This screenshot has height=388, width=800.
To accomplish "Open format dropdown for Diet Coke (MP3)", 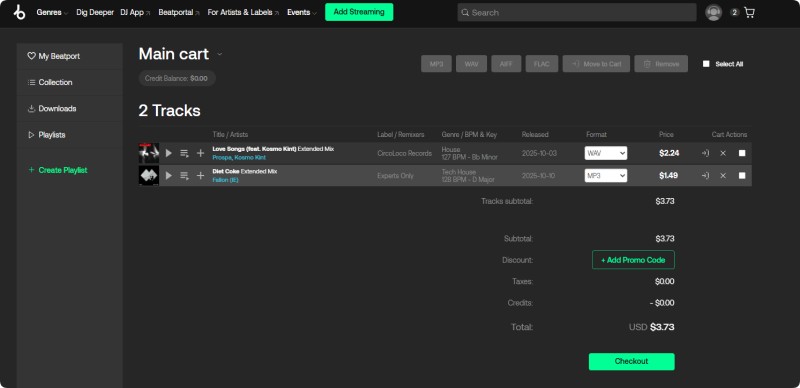I will coord(606,176).
